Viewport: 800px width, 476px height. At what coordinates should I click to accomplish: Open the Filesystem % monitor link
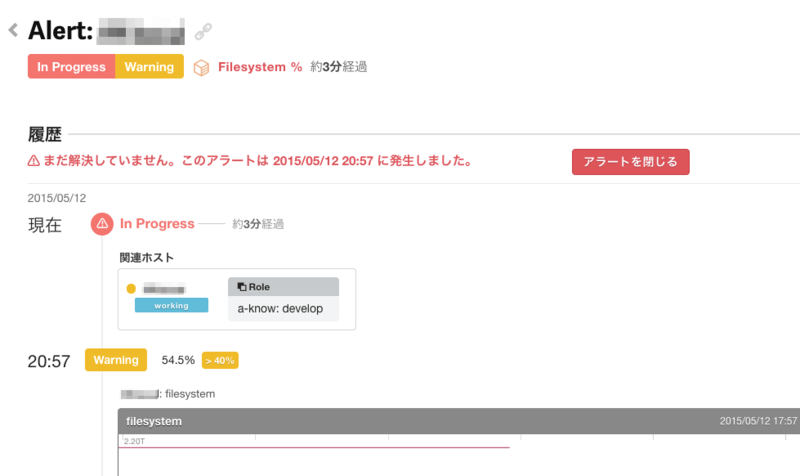(260, 67)
